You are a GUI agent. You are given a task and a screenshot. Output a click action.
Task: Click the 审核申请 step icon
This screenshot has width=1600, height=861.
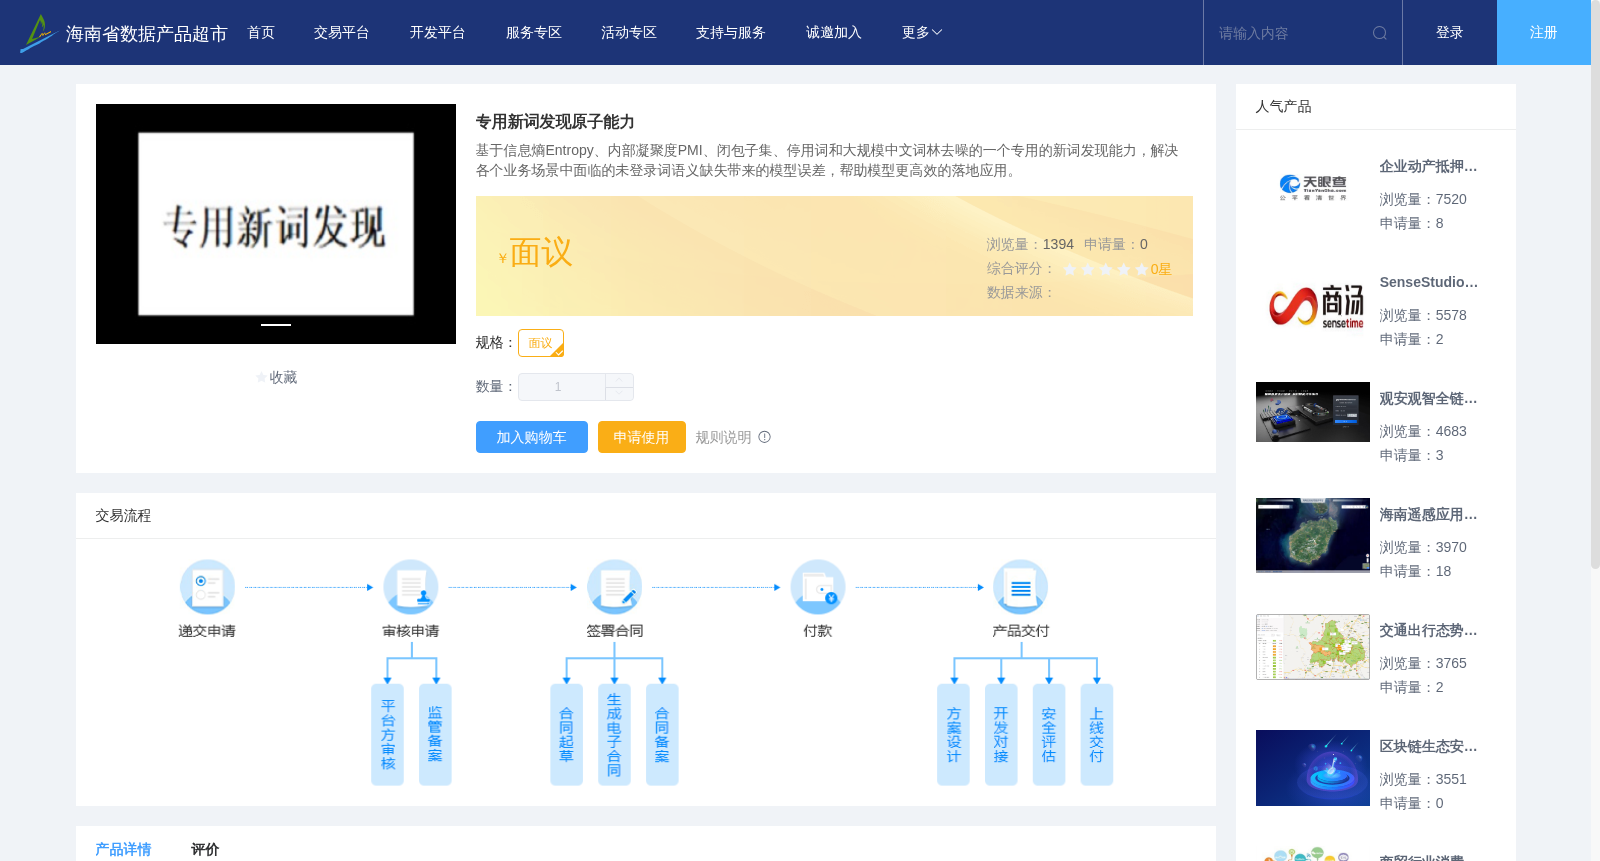pyautogui.click(x=411, y=587)
